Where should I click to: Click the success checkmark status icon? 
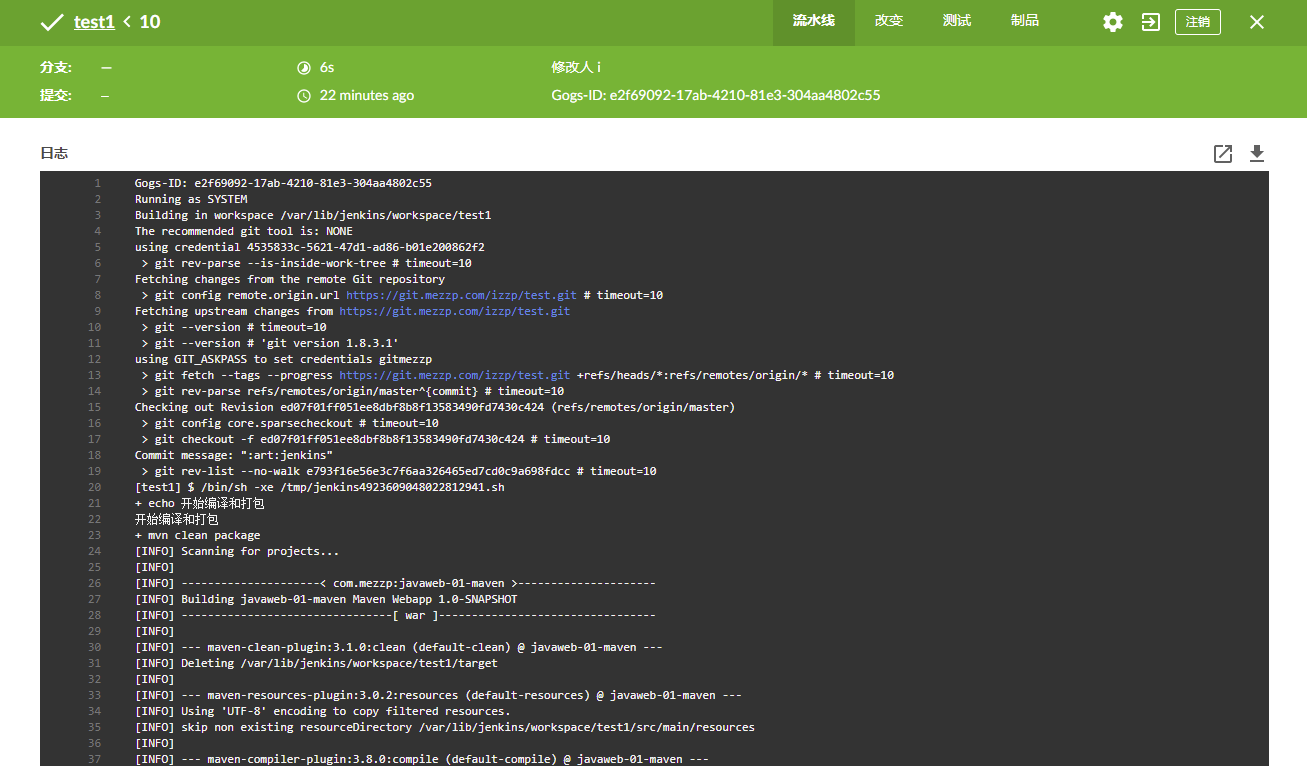pyautogui.click(x=52, y=22)
